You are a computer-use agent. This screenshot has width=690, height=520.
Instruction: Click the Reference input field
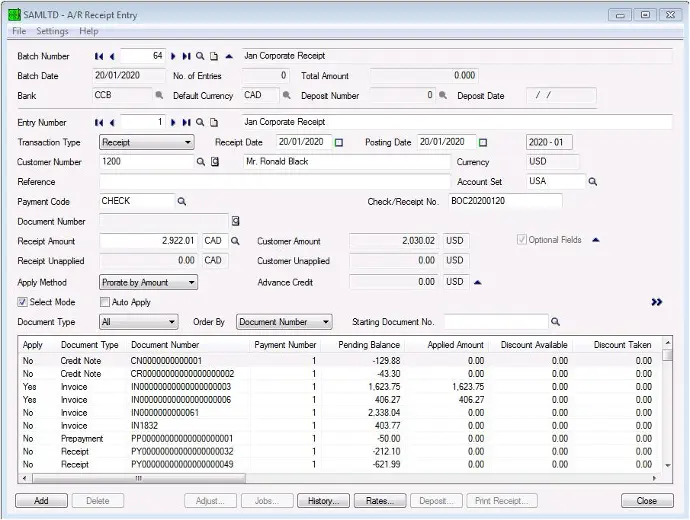(275, 182)
